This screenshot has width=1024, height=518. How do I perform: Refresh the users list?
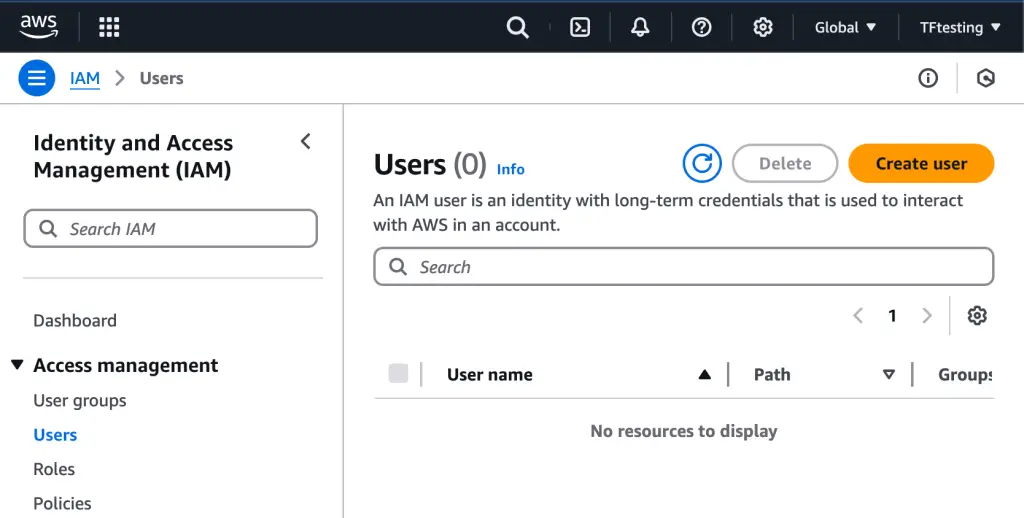pos(702,163)
